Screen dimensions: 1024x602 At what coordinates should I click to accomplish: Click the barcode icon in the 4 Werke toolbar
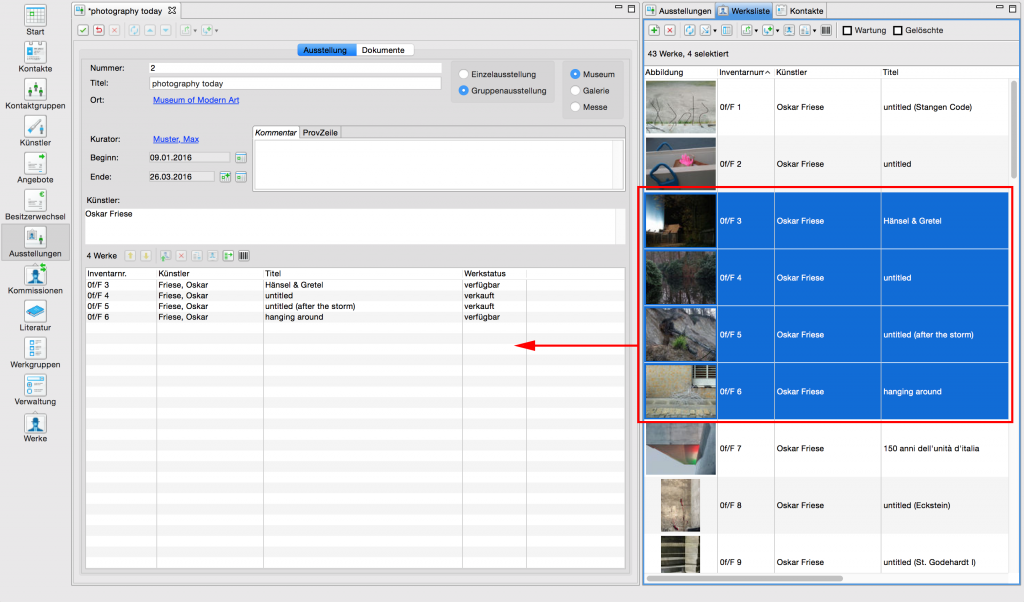[244, 256]
